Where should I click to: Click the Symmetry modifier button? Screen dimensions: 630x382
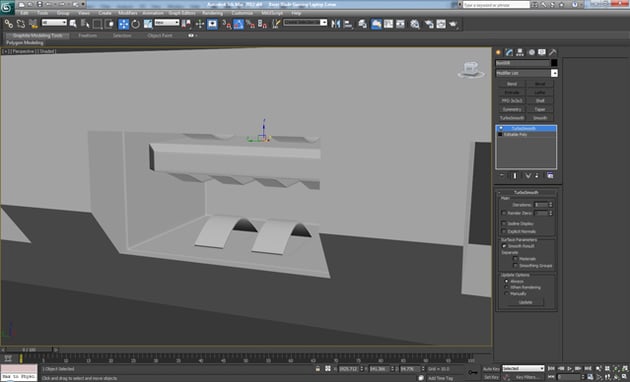pos(511,109)
